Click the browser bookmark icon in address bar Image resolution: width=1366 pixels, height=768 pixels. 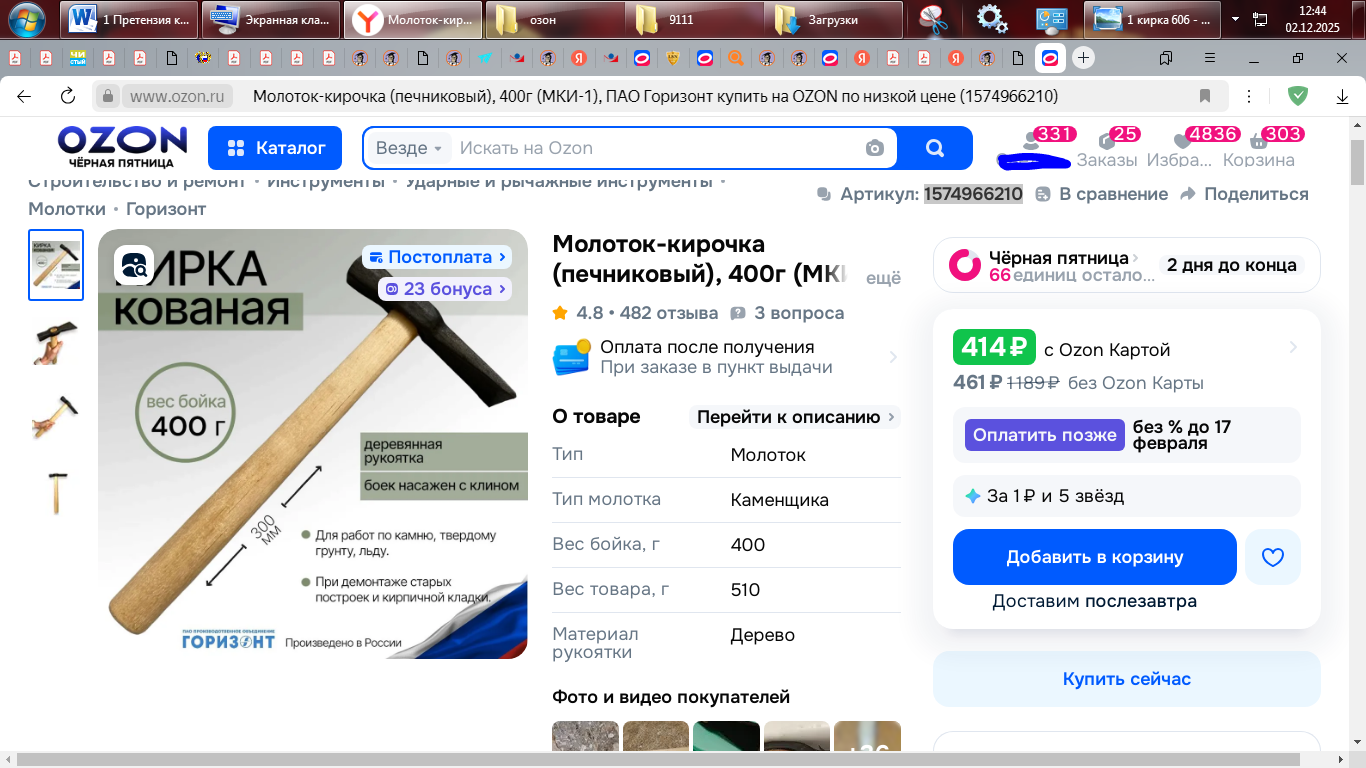tap(1205, 96)
